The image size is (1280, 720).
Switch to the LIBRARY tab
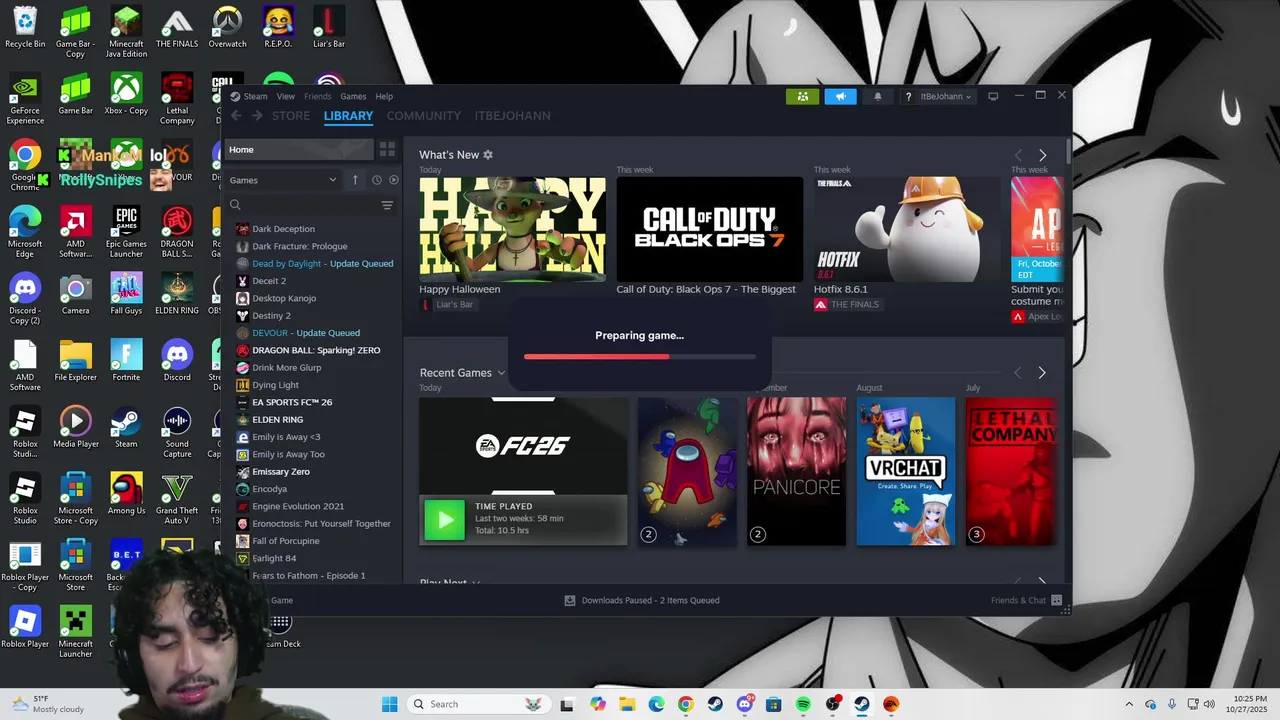[x=348, y=116]
